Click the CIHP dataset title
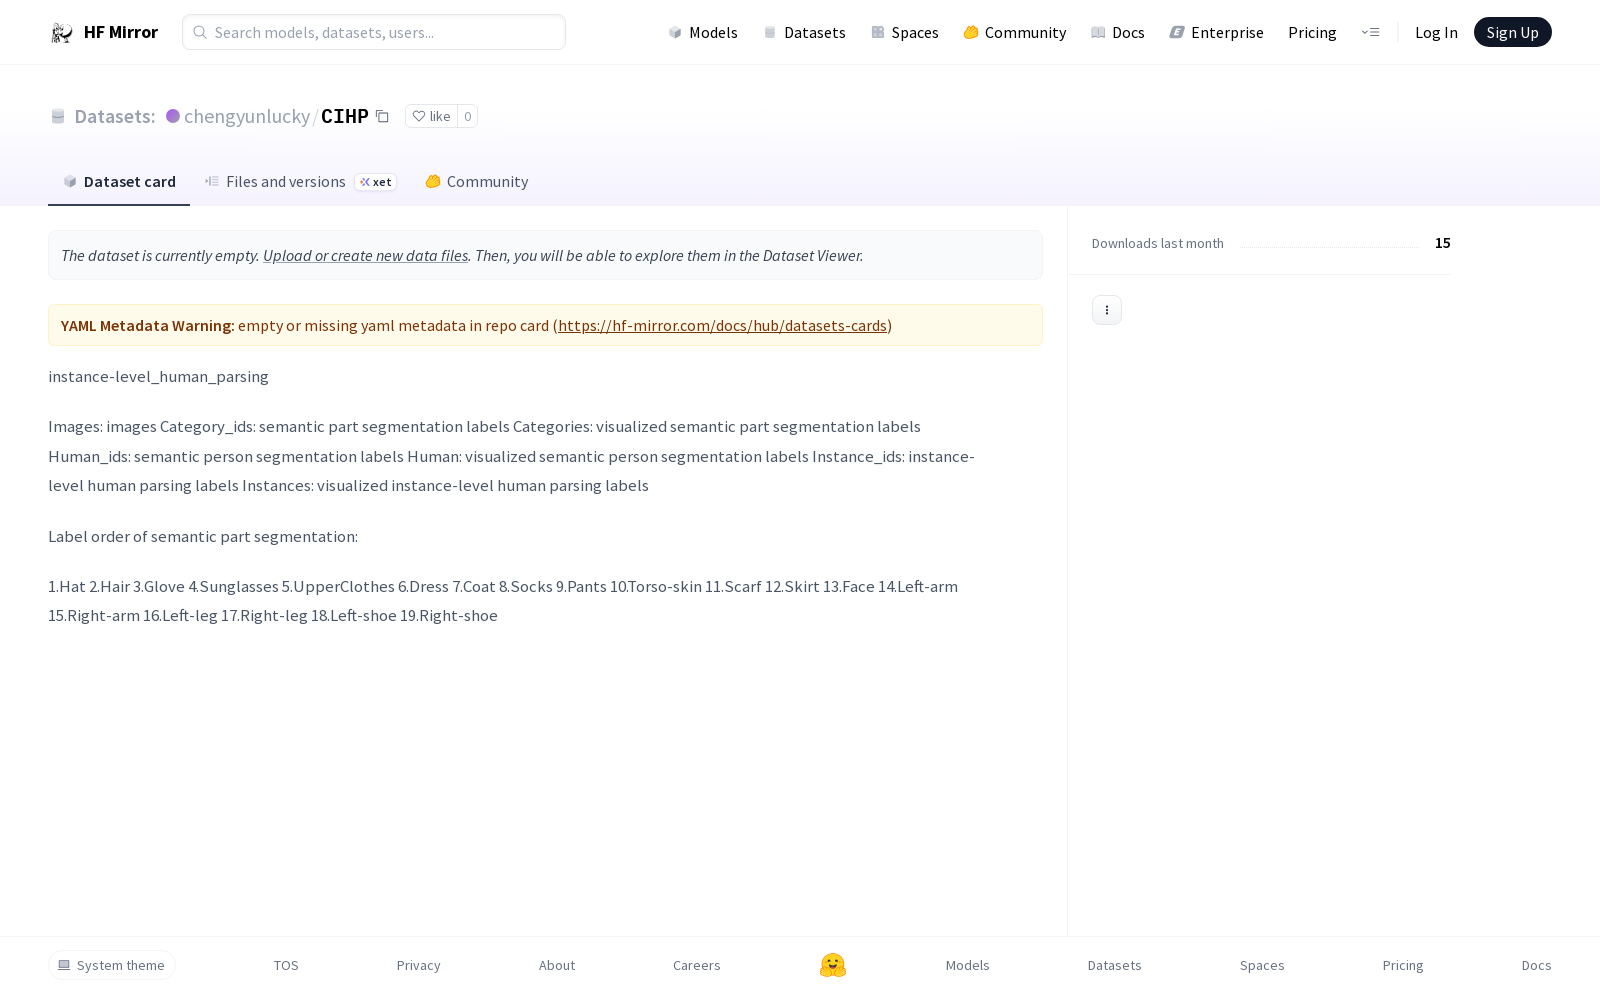Viewport: 1600px width, 1000px height. (345, 116)
